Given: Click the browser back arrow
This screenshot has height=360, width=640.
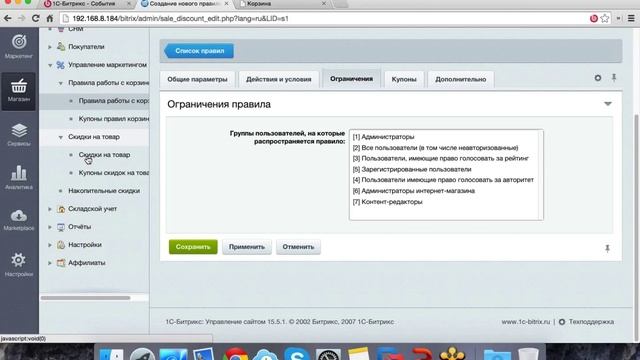Looking at the screenshot, I should [7, 18].
